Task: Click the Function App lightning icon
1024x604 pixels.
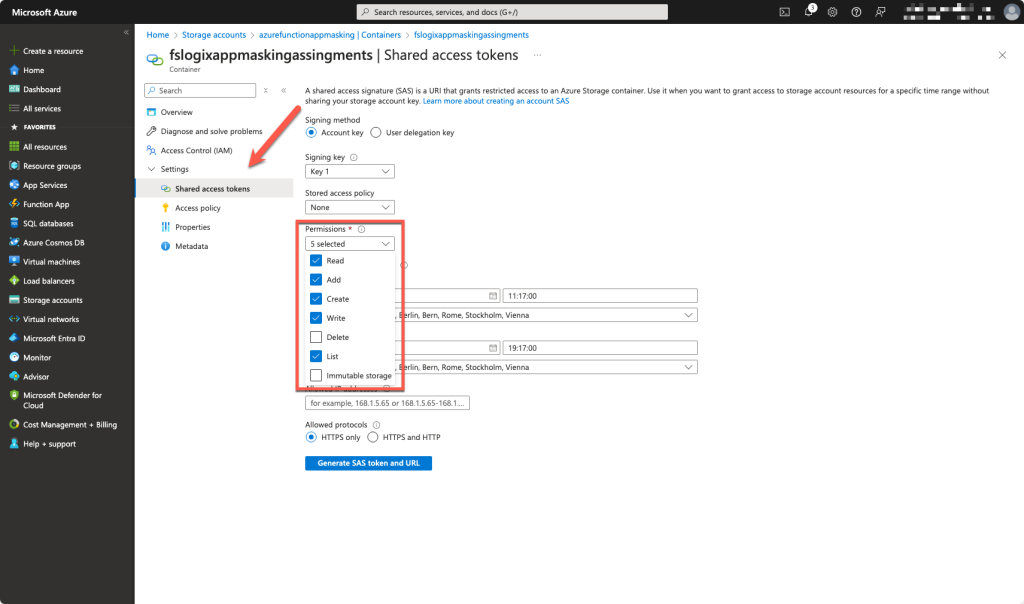Action: point(14,204)
